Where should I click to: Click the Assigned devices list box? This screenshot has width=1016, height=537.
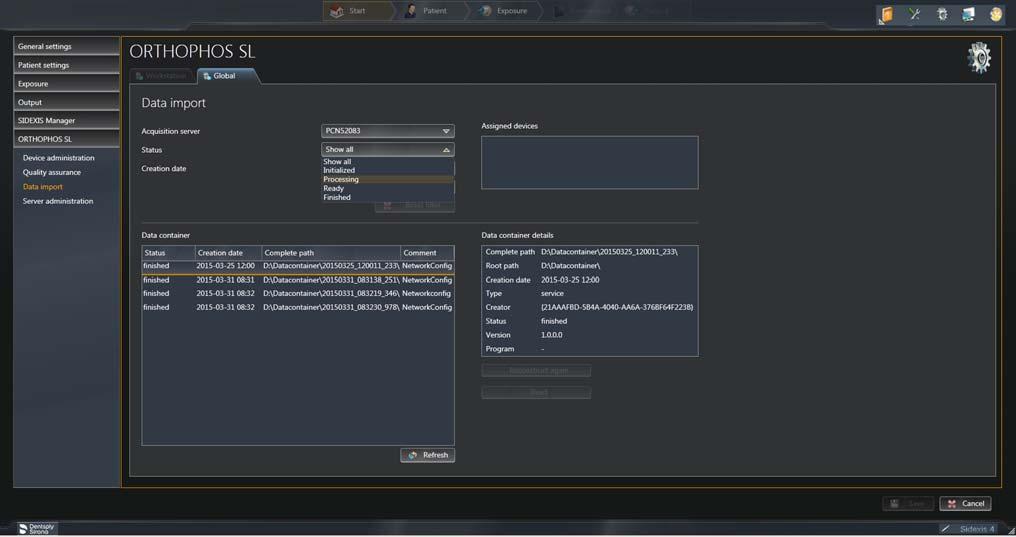point(590,163)
